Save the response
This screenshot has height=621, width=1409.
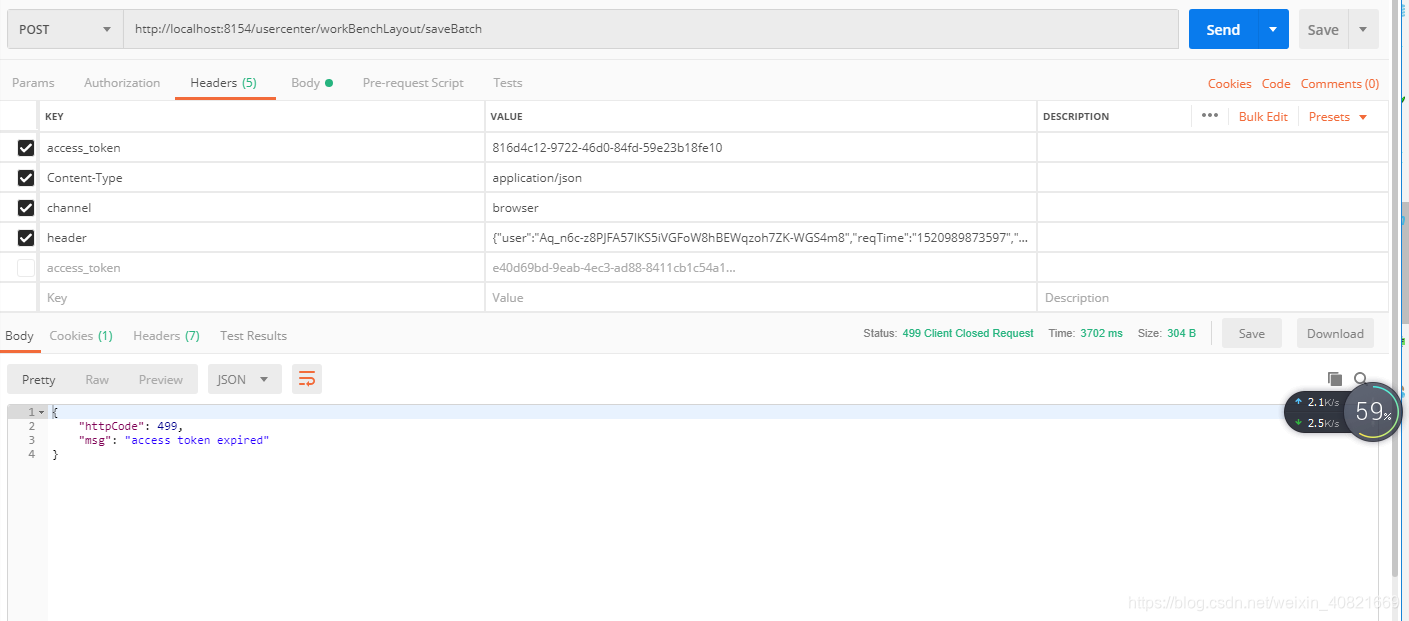(x=1251, y=334)
